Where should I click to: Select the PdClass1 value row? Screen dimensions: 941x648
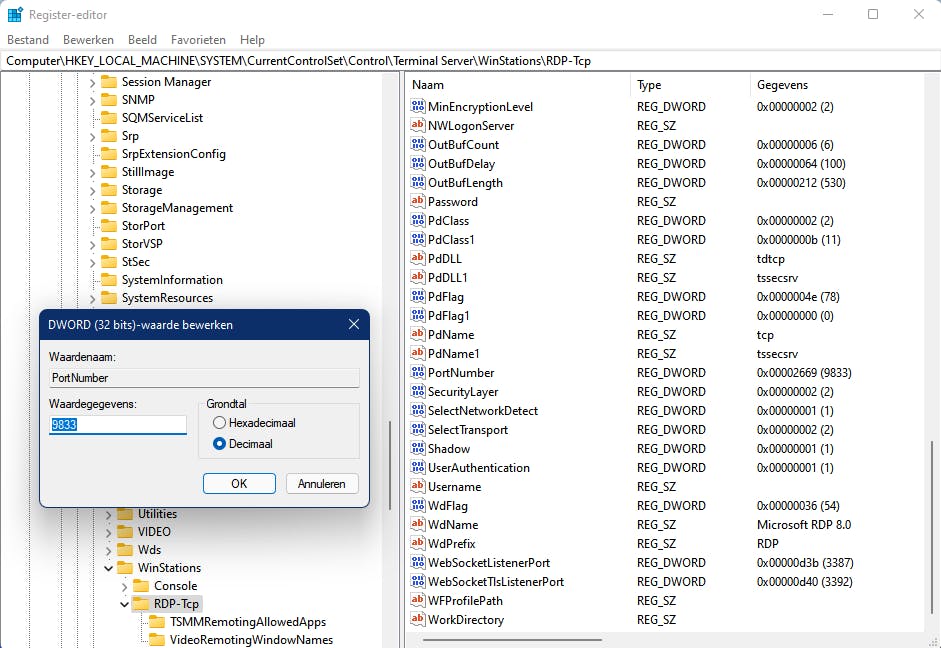click(x=664, y=239)
